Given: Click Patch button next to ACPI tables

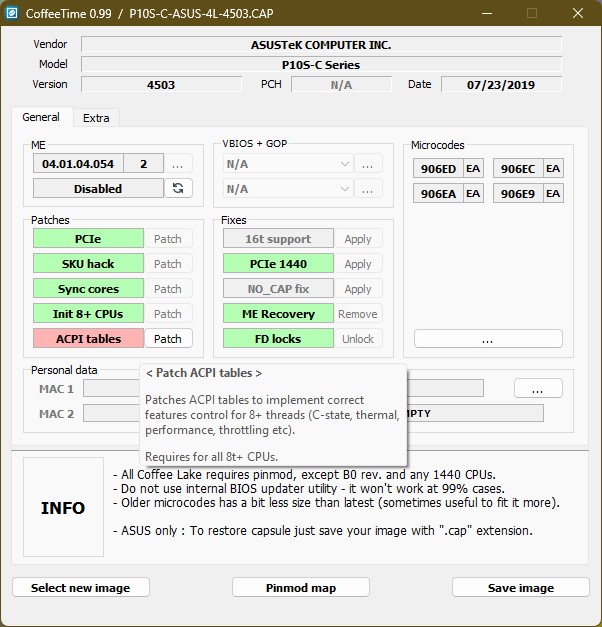Looking at the screenshot, I should pos(168,339).
